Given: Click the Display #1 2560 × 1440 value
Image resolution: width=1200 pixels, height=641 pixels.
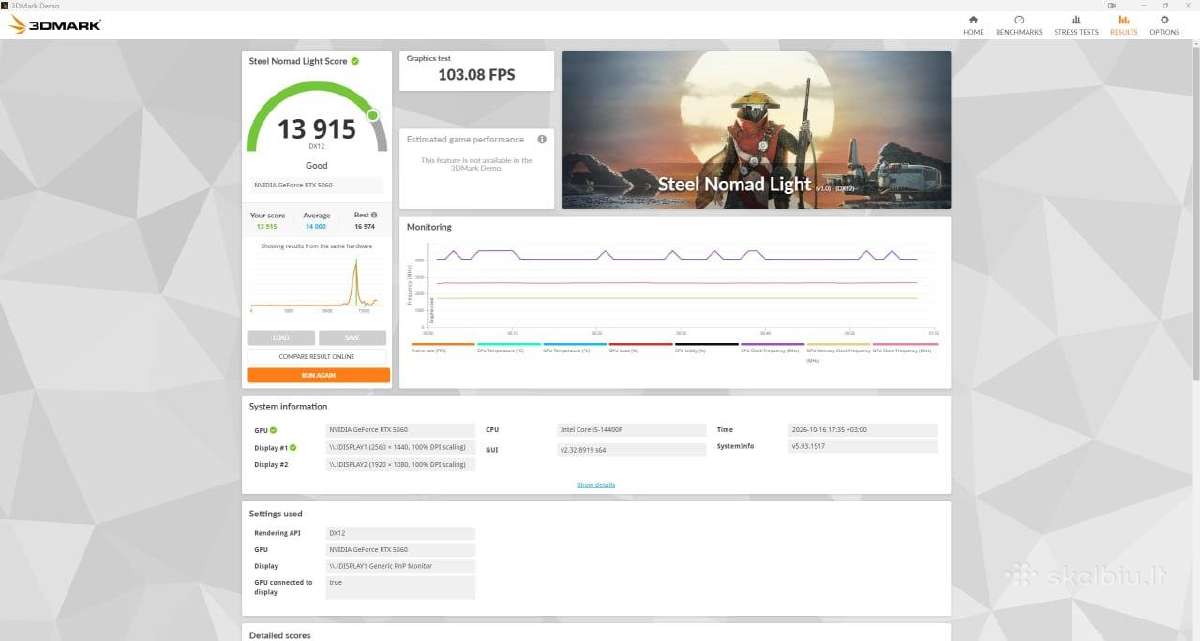Looking at the screenshot, I should pos(401,447).
